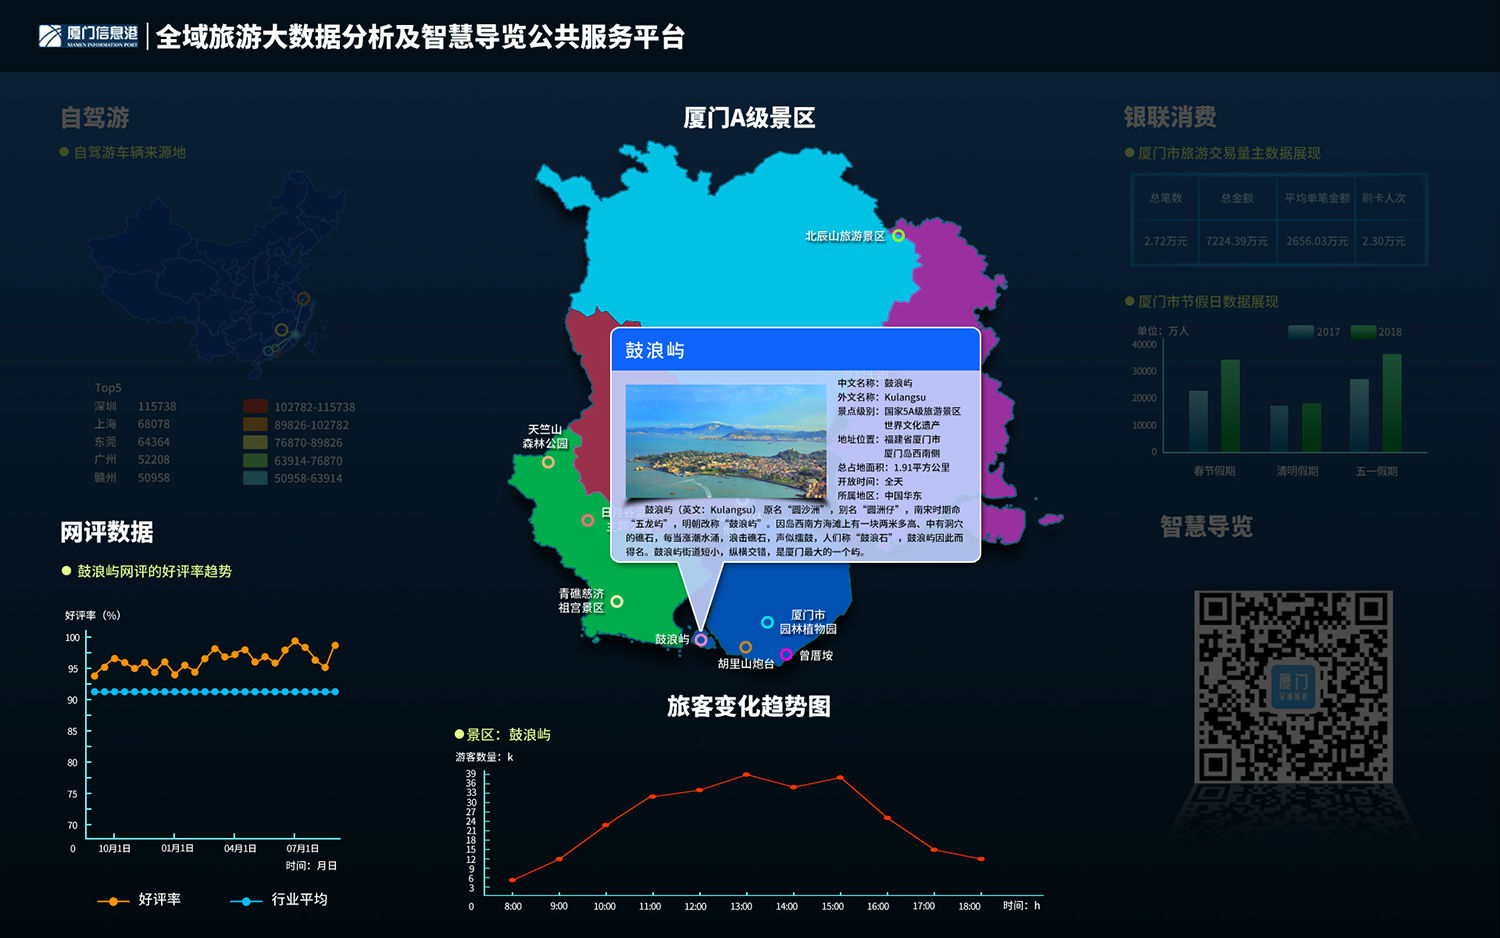Click the 13:00 peak visitor data point
1500x938 pixels.
tap(746, 775)
